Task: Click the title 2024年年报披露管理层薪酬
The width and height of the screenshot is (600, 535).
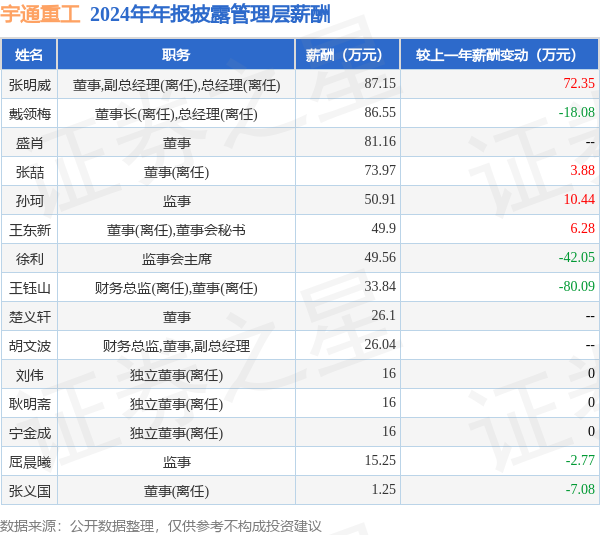Action: (x=210, y=15)
